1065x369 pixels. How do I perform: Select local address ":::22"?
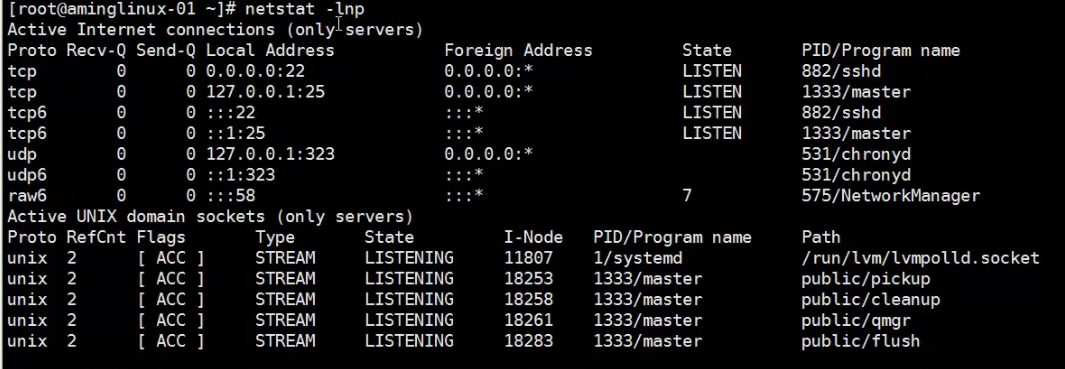point(230,113)
